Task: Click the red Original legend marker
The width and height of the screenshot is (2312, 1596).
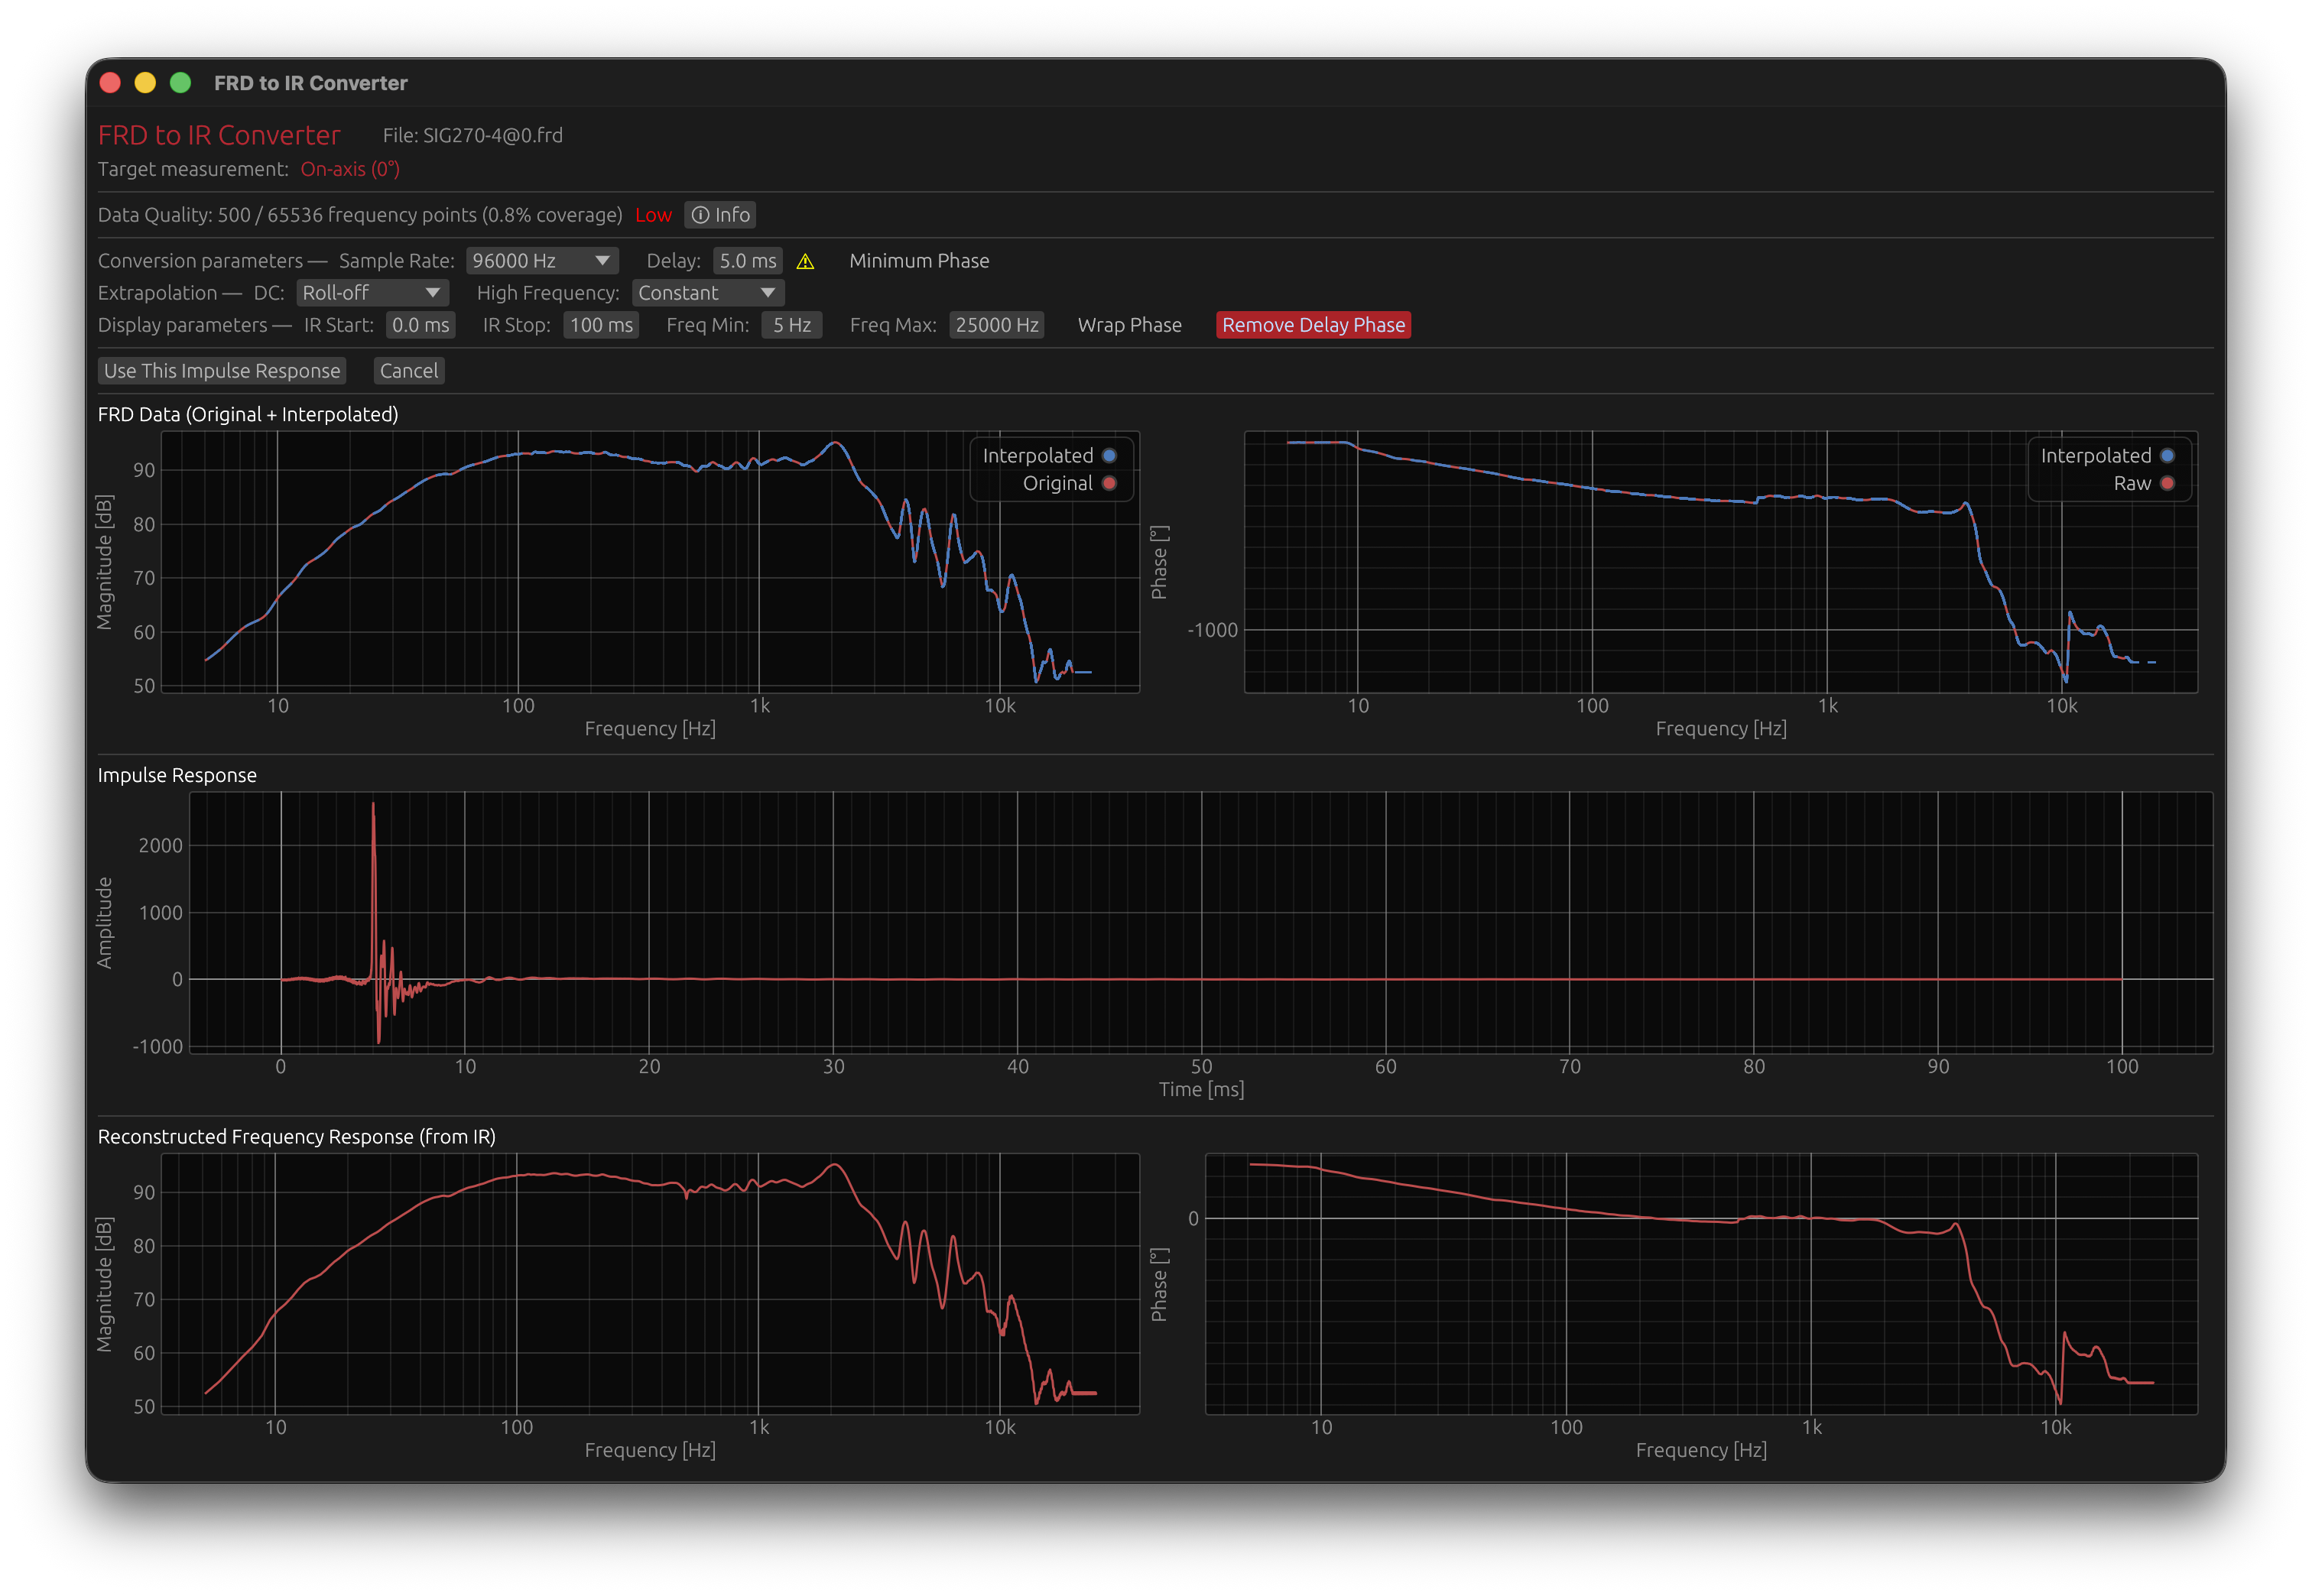Action: [1109, 484]
